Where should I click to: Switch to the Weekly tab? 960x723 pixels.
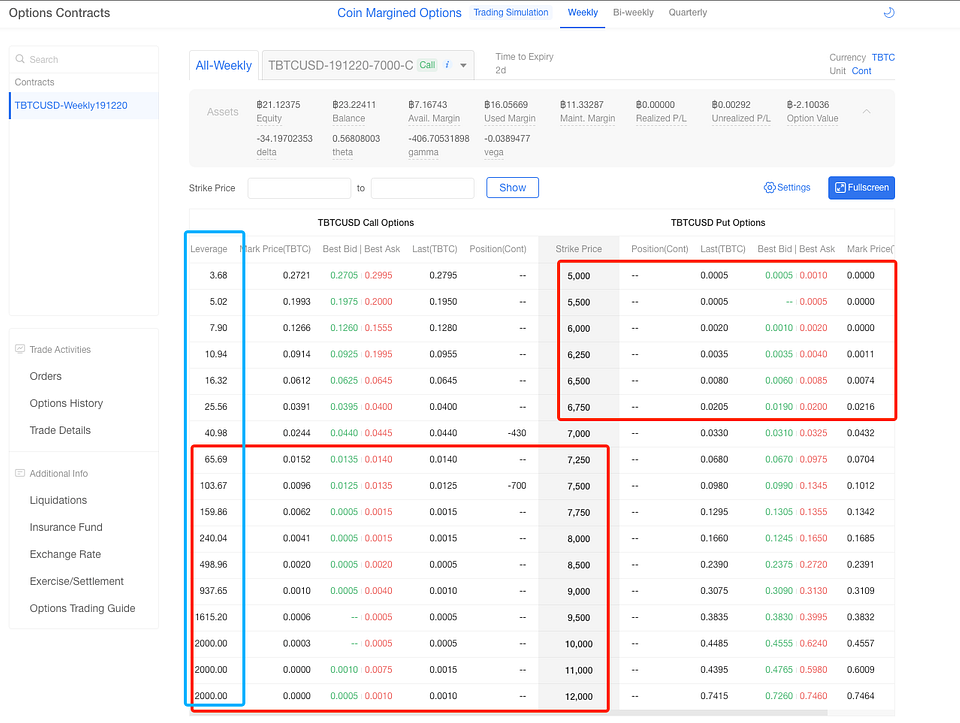pyautogui.click(x=582, y=12)
